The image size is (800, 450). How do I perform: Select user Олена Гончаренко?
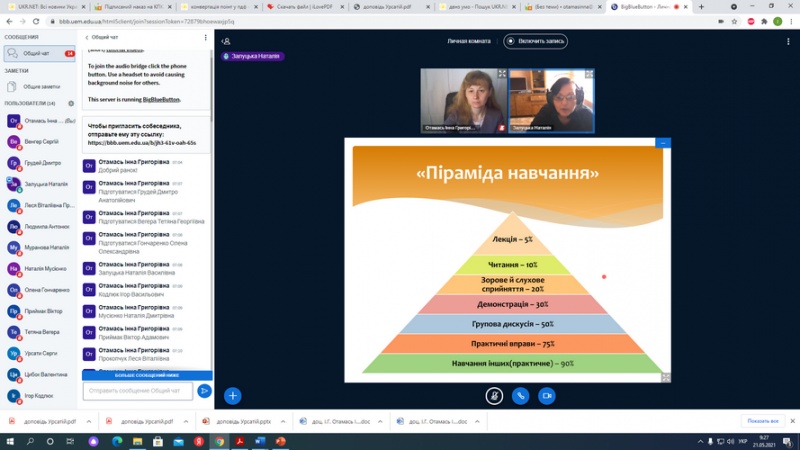point(39,290)
